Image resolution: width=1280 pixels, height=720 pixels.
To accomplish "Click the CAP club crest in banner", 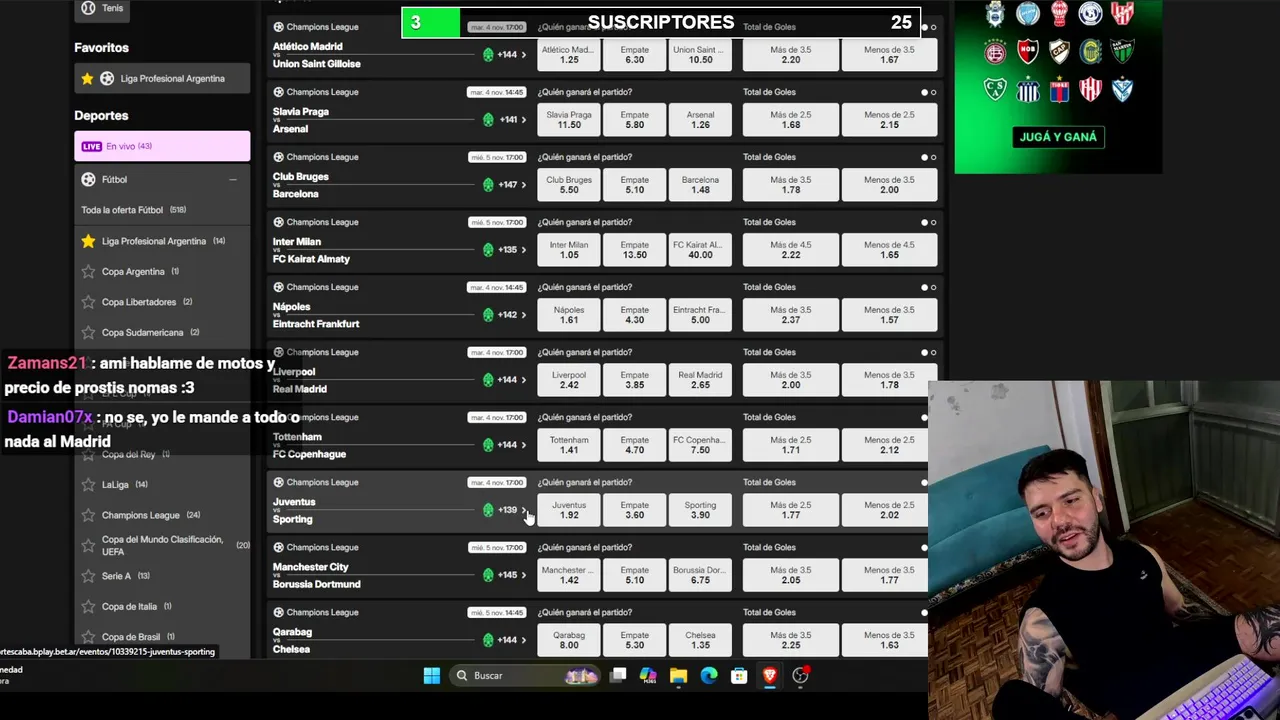I will [1059, 51].
